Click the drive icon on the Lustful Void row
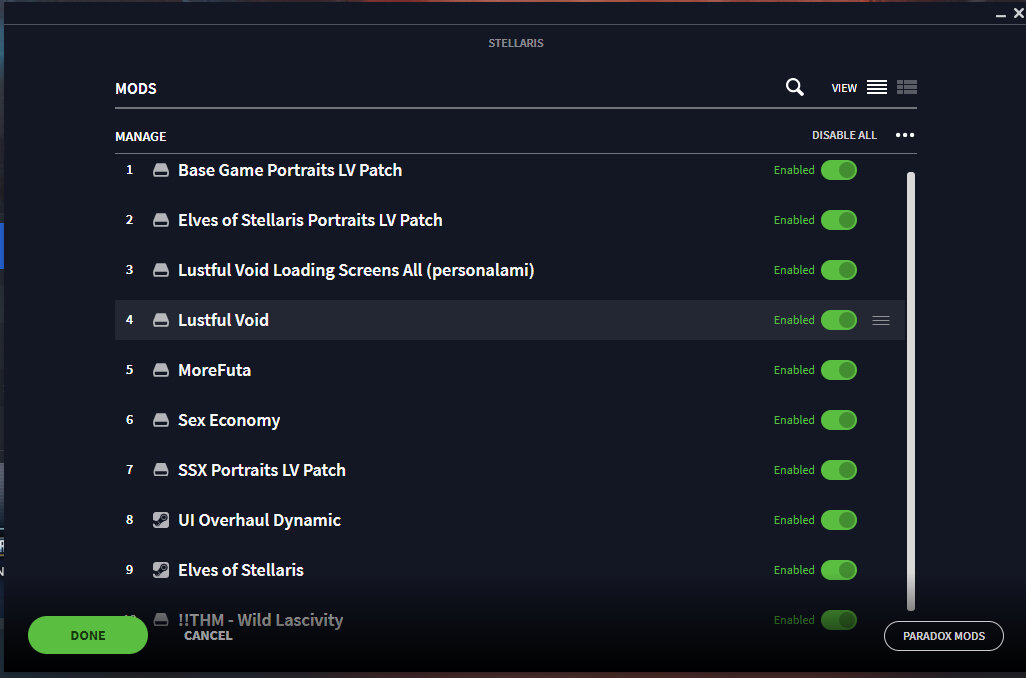The height and width of the screenshot is (678, 1026). point(161,320)
